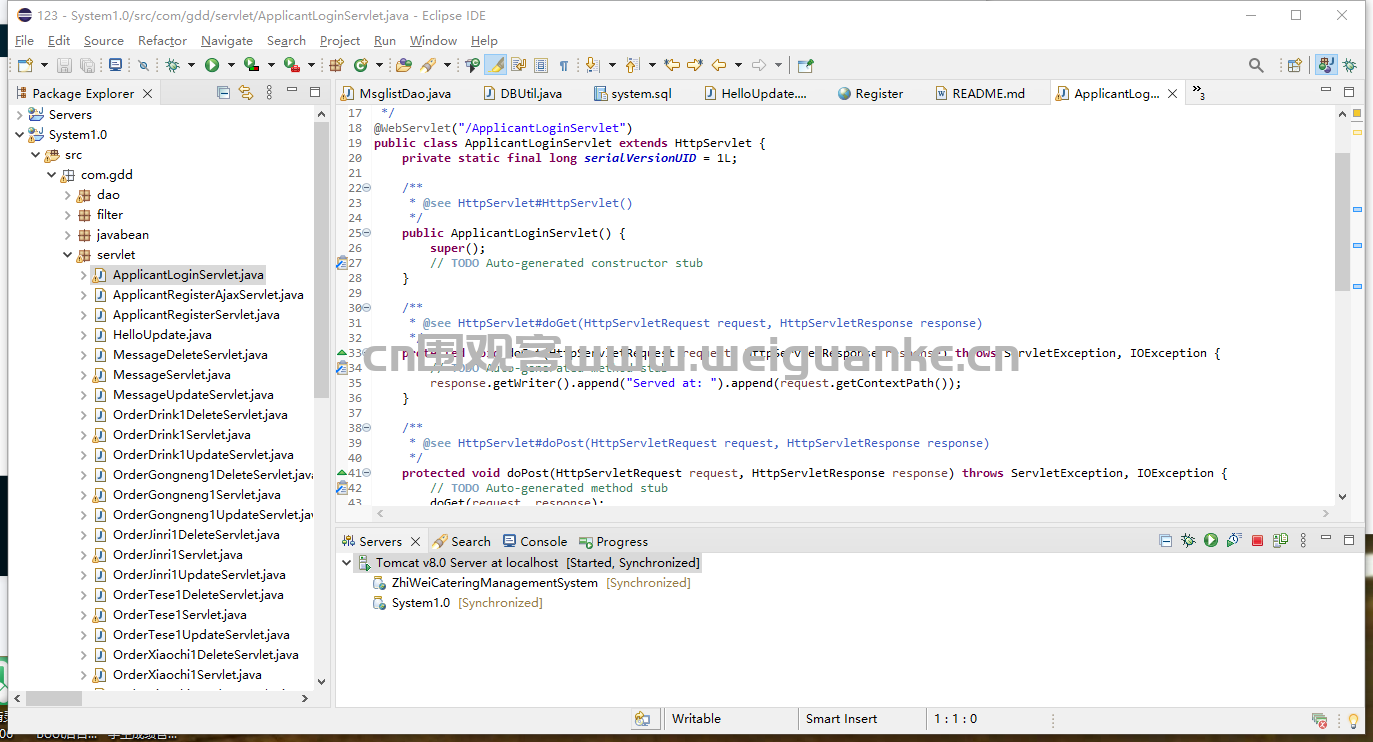Open the Progress tab in bottom panel
This screenshot has width=1373, height=742.
coord(612,541)
